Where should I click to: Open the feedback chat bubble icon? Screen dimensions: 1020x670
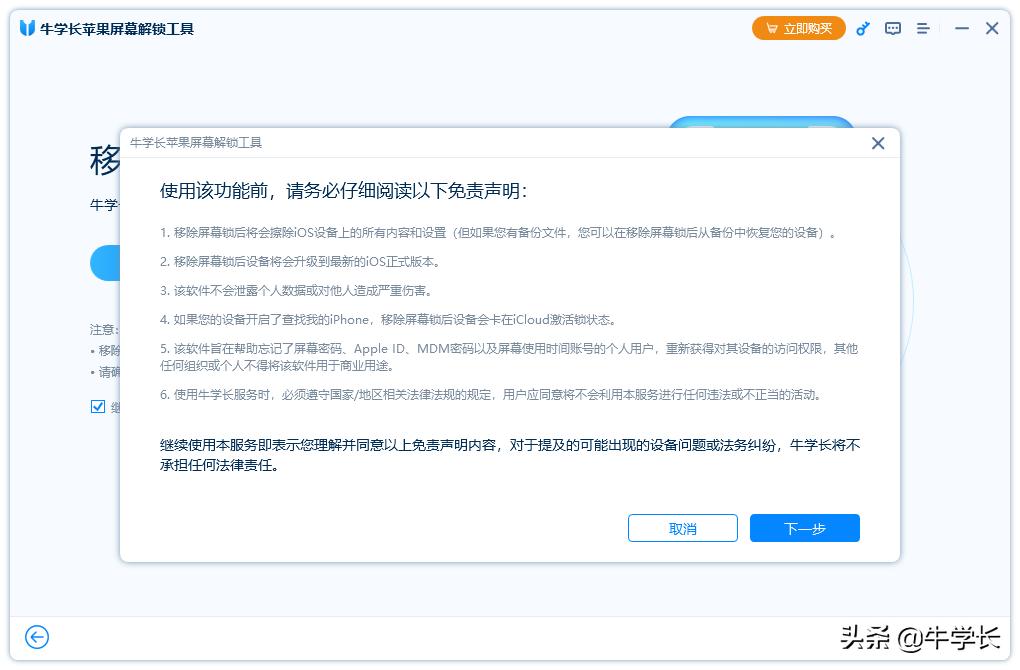coord(892,28)
